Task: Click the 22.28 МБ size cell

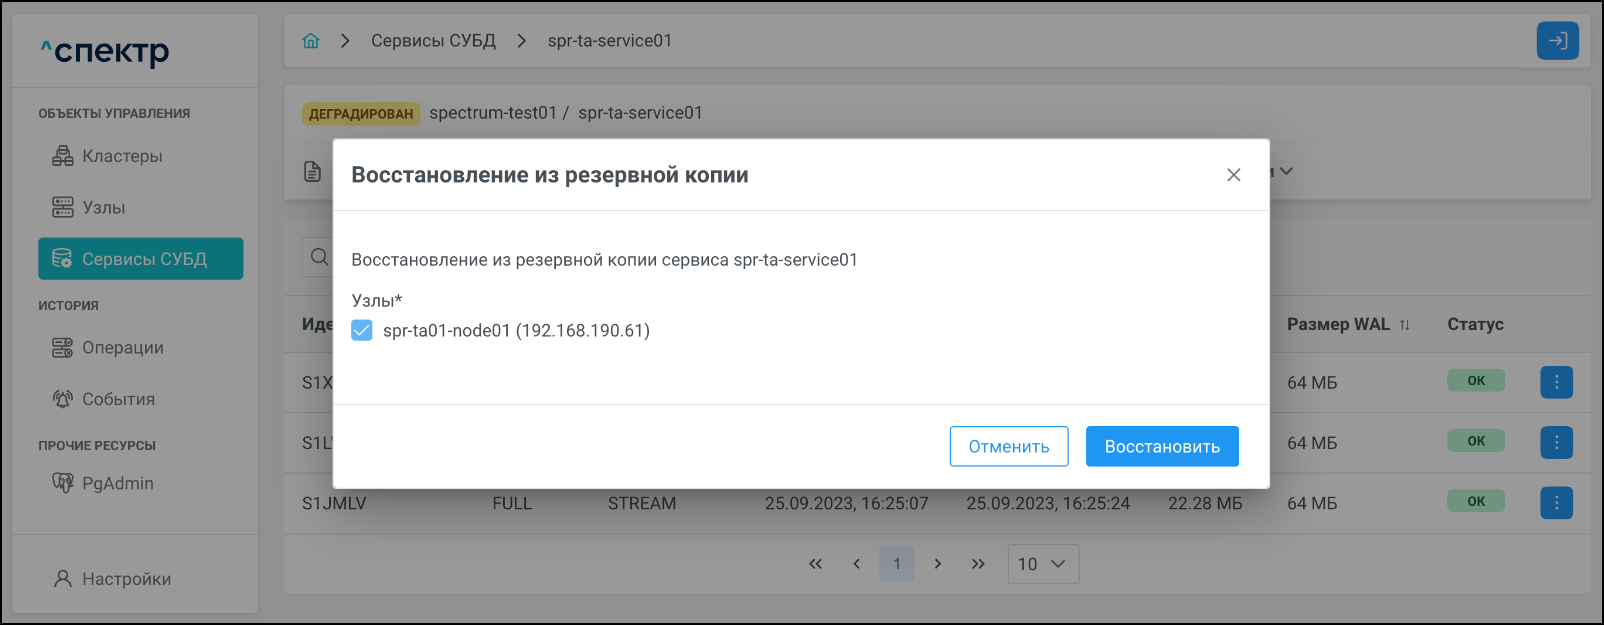Action: [x=1205, y=503]
